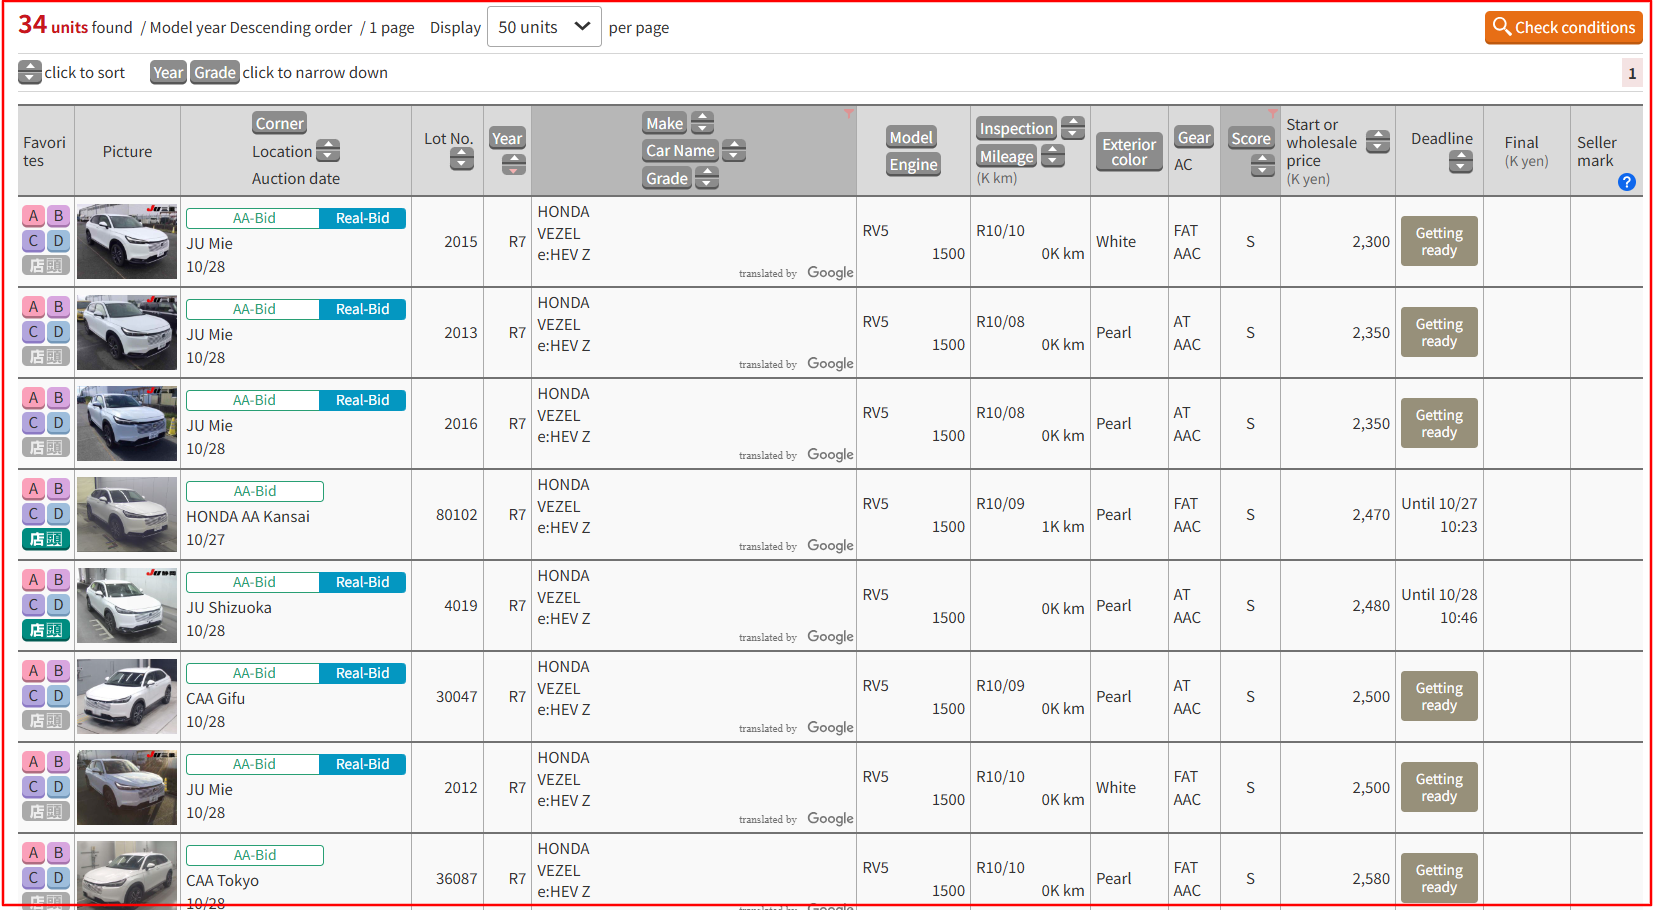
Task: Toggle favorite C for lot 4019
Action: (x=34, y=605)
